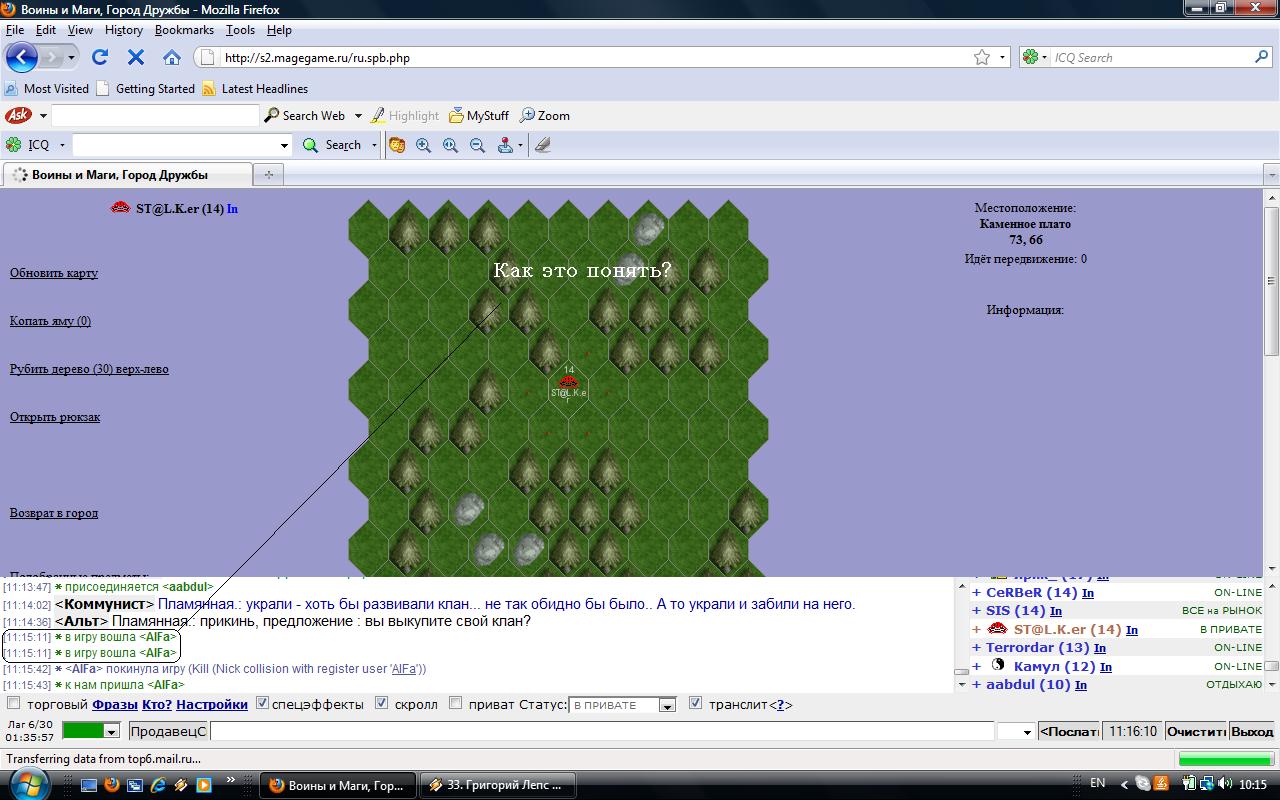Viewport: 1280px width, 800px height.
Task: Click the green color swatch
Action: click(83, 732)
